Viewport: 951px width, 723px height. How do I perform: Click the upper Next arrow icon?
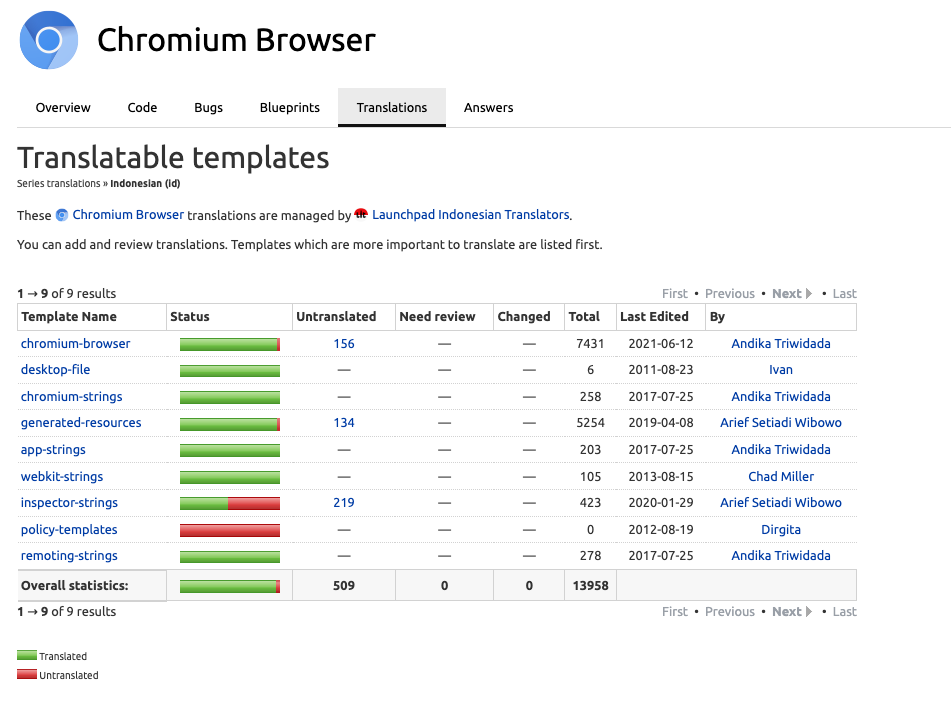808,294
